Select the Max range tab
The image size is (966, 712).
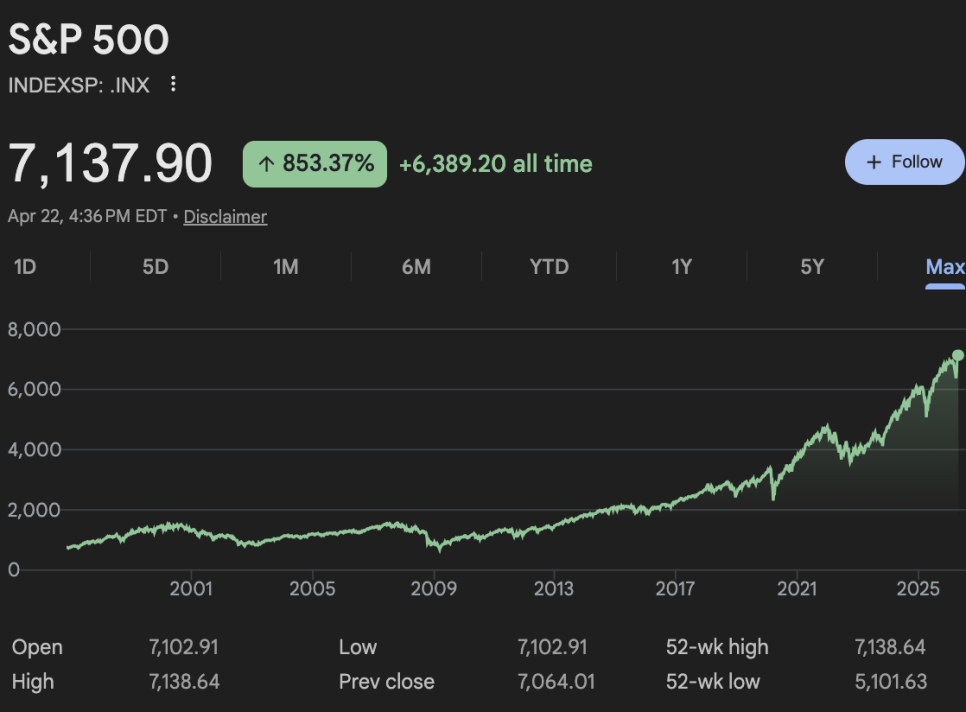pyautogui.click(x=945, y=267)
